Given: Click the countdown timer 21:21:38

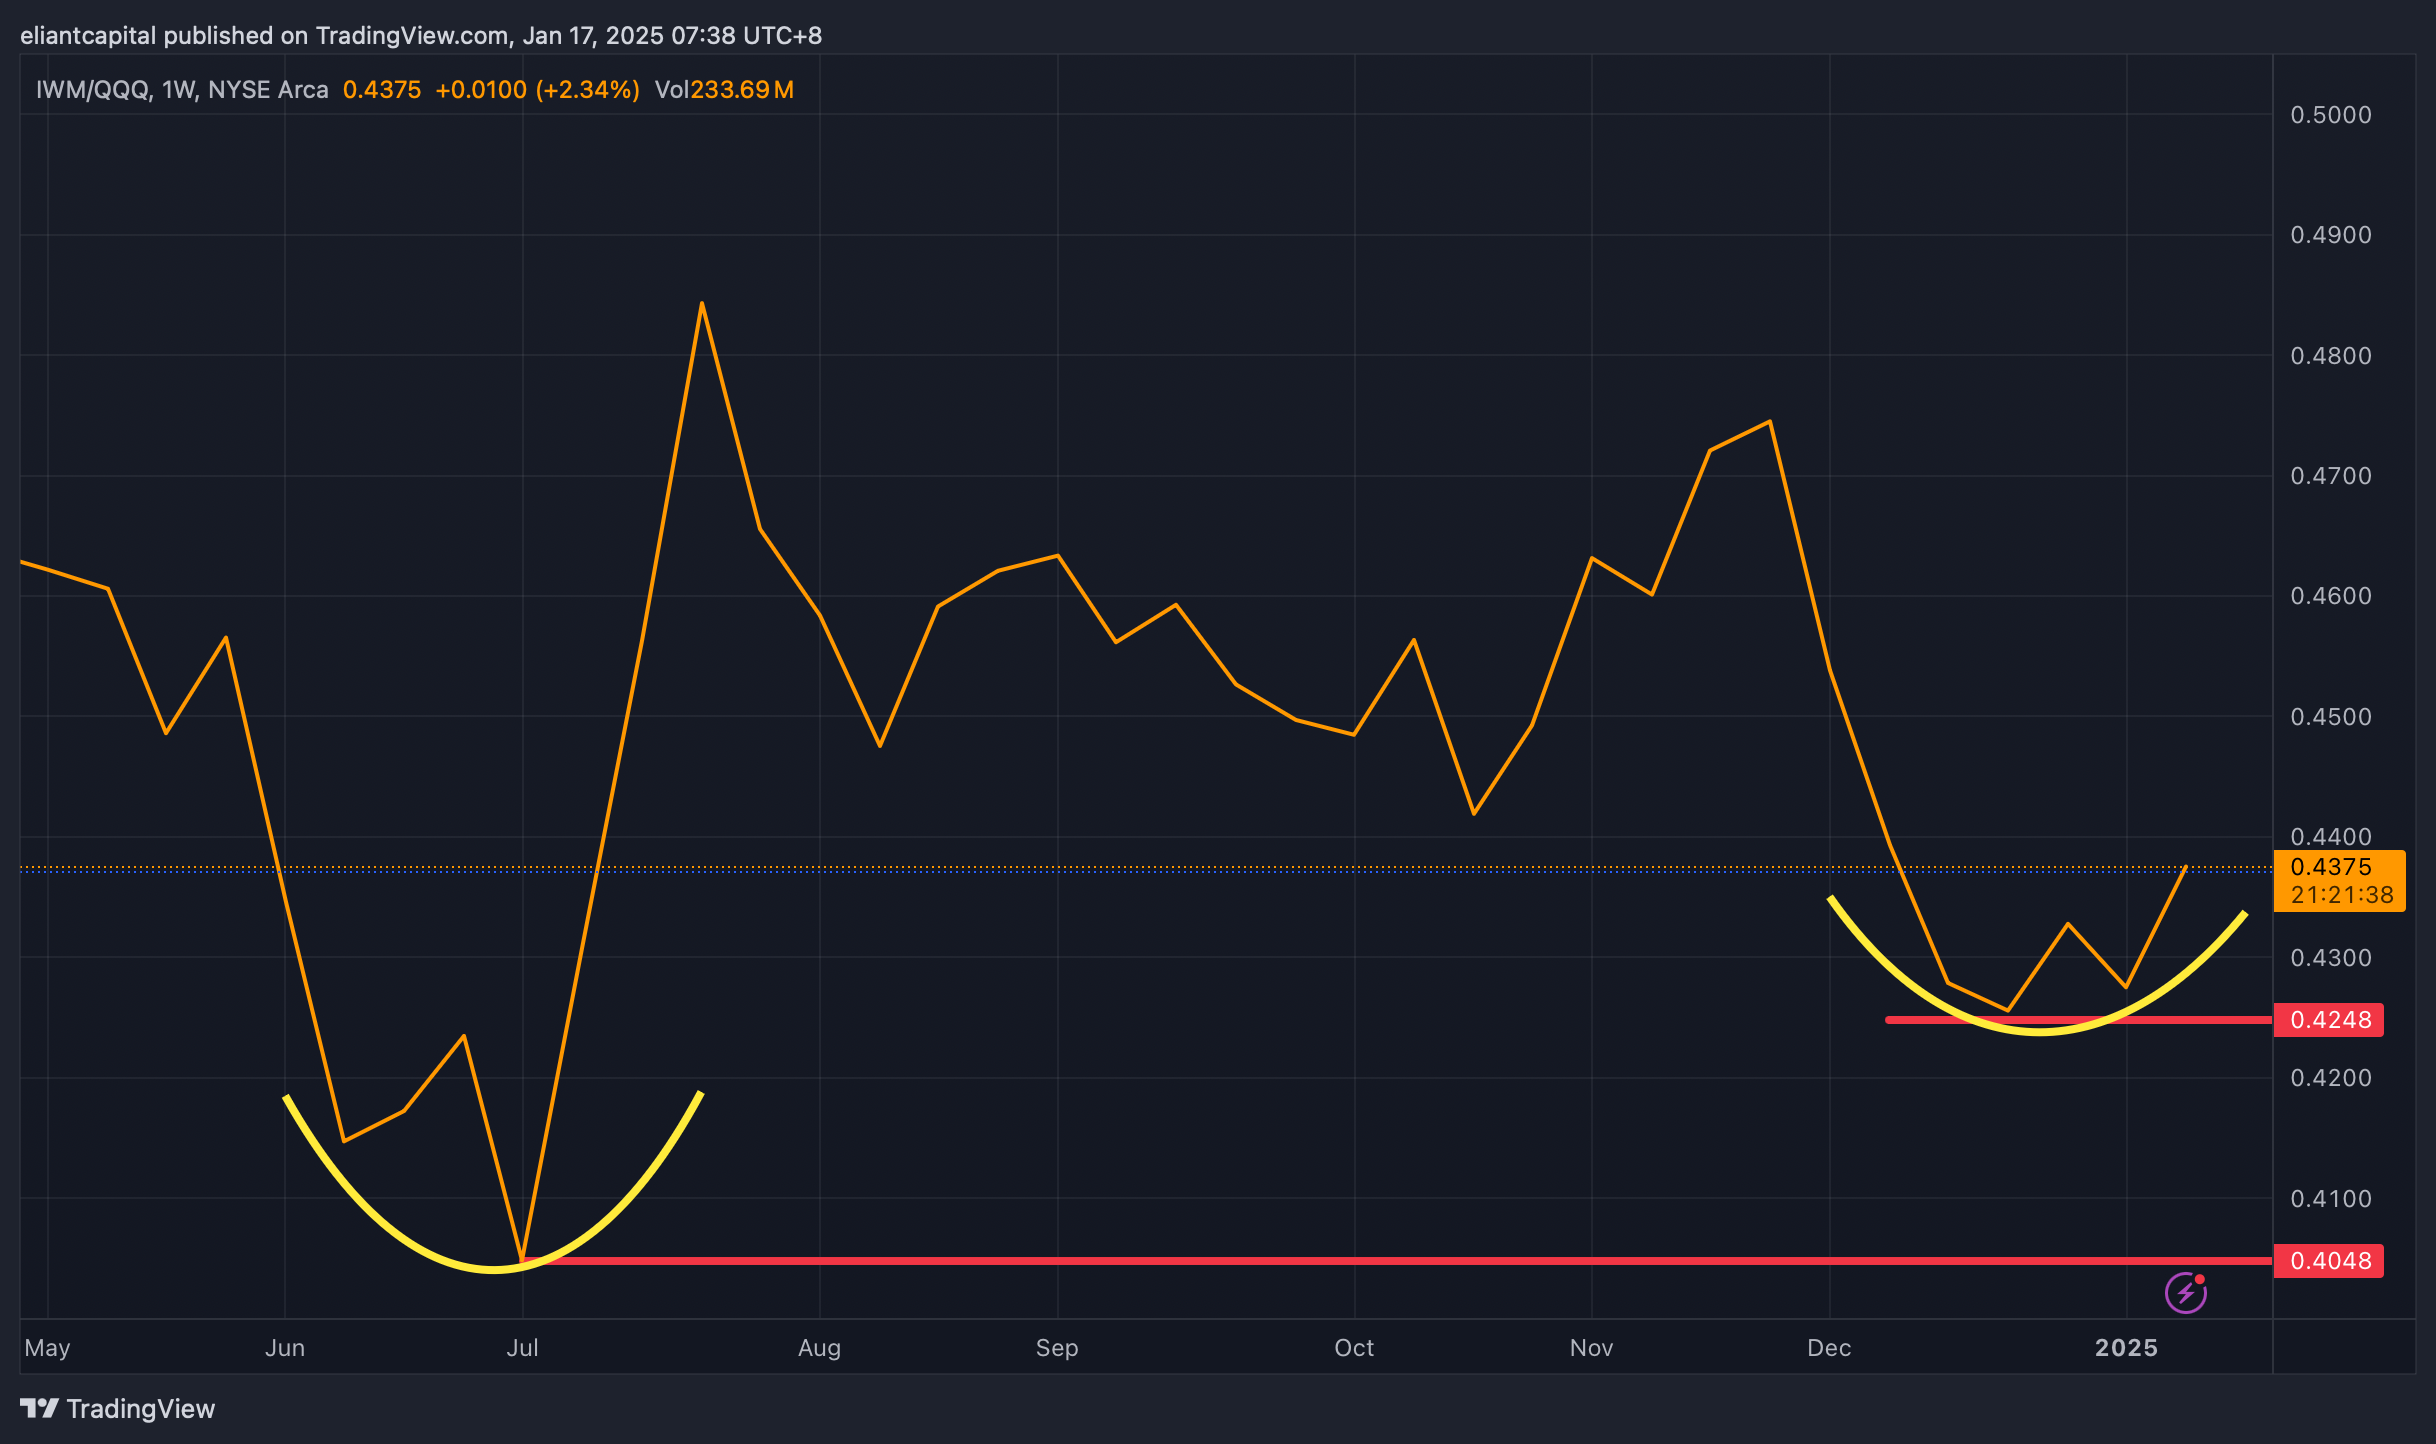Looking at the screenshot, I should pos(2341,895).
